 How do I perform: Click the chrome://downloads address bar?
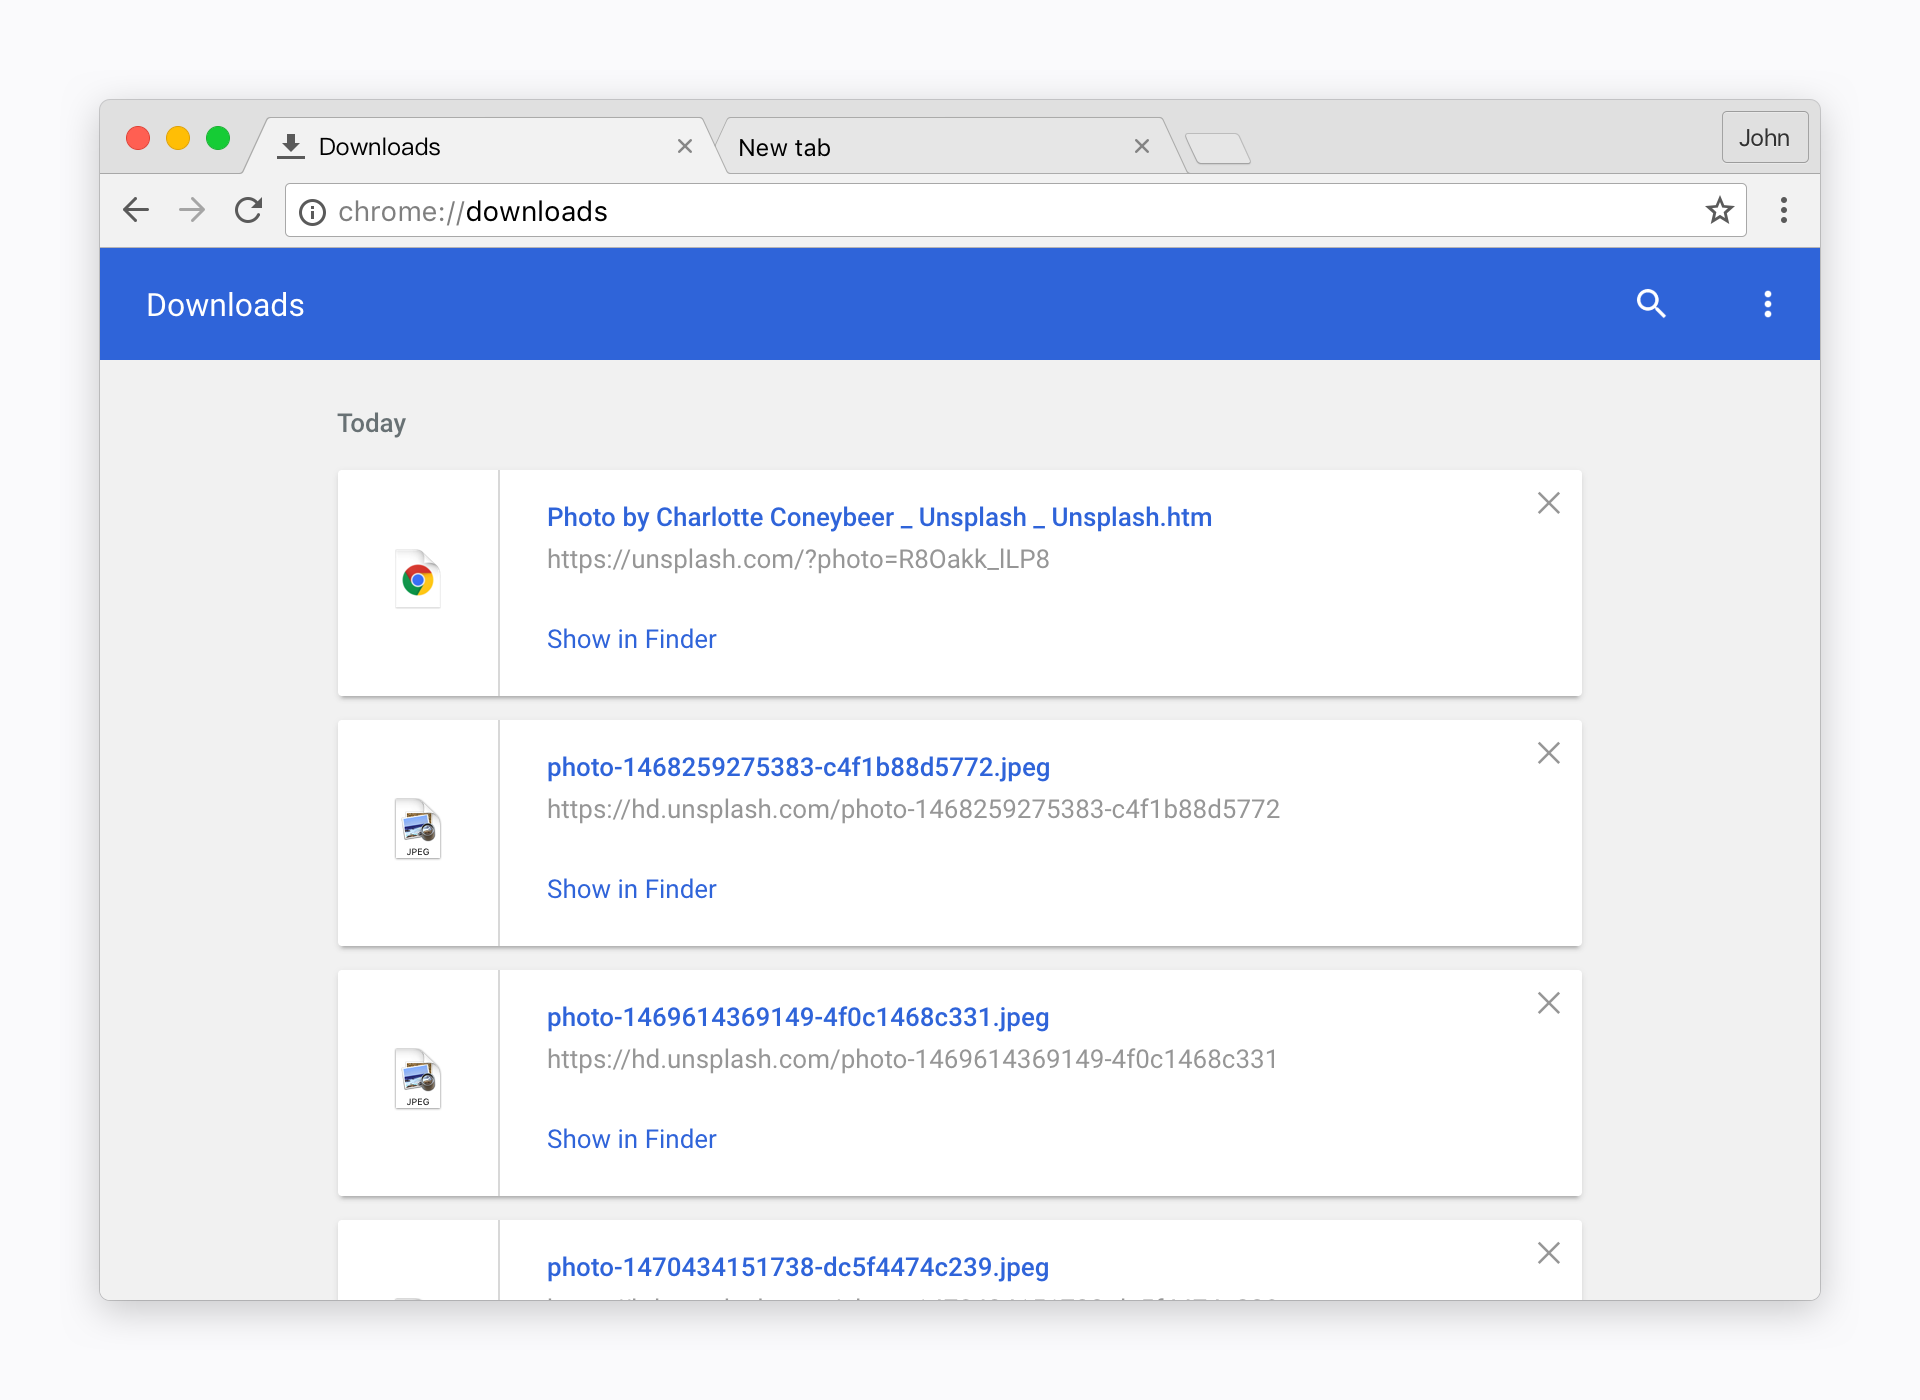click(x=1000, y=212)
